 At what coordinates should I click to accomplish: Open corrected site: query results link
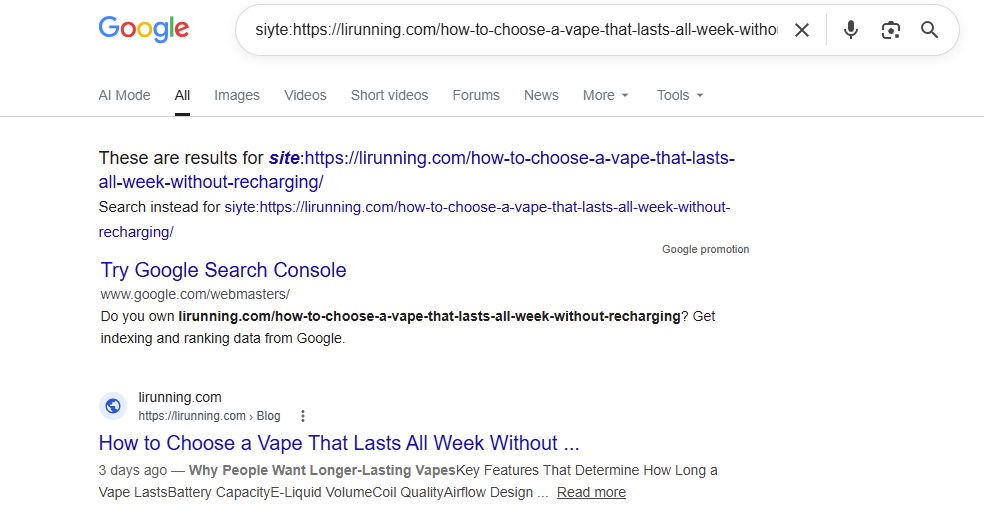pos(417,170)
